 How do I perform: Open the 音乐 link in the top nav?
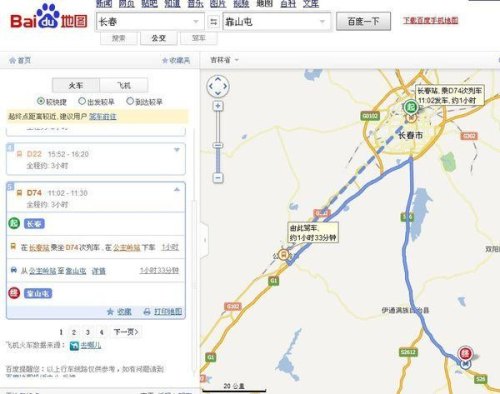click(x=195, y=4)
